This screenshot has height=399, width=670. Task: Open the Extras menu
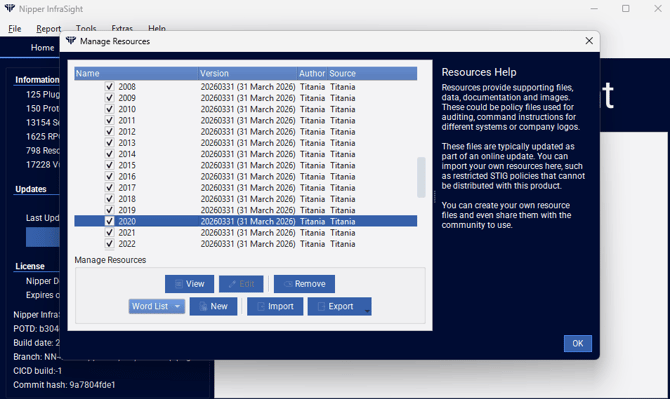click(122, 28)
